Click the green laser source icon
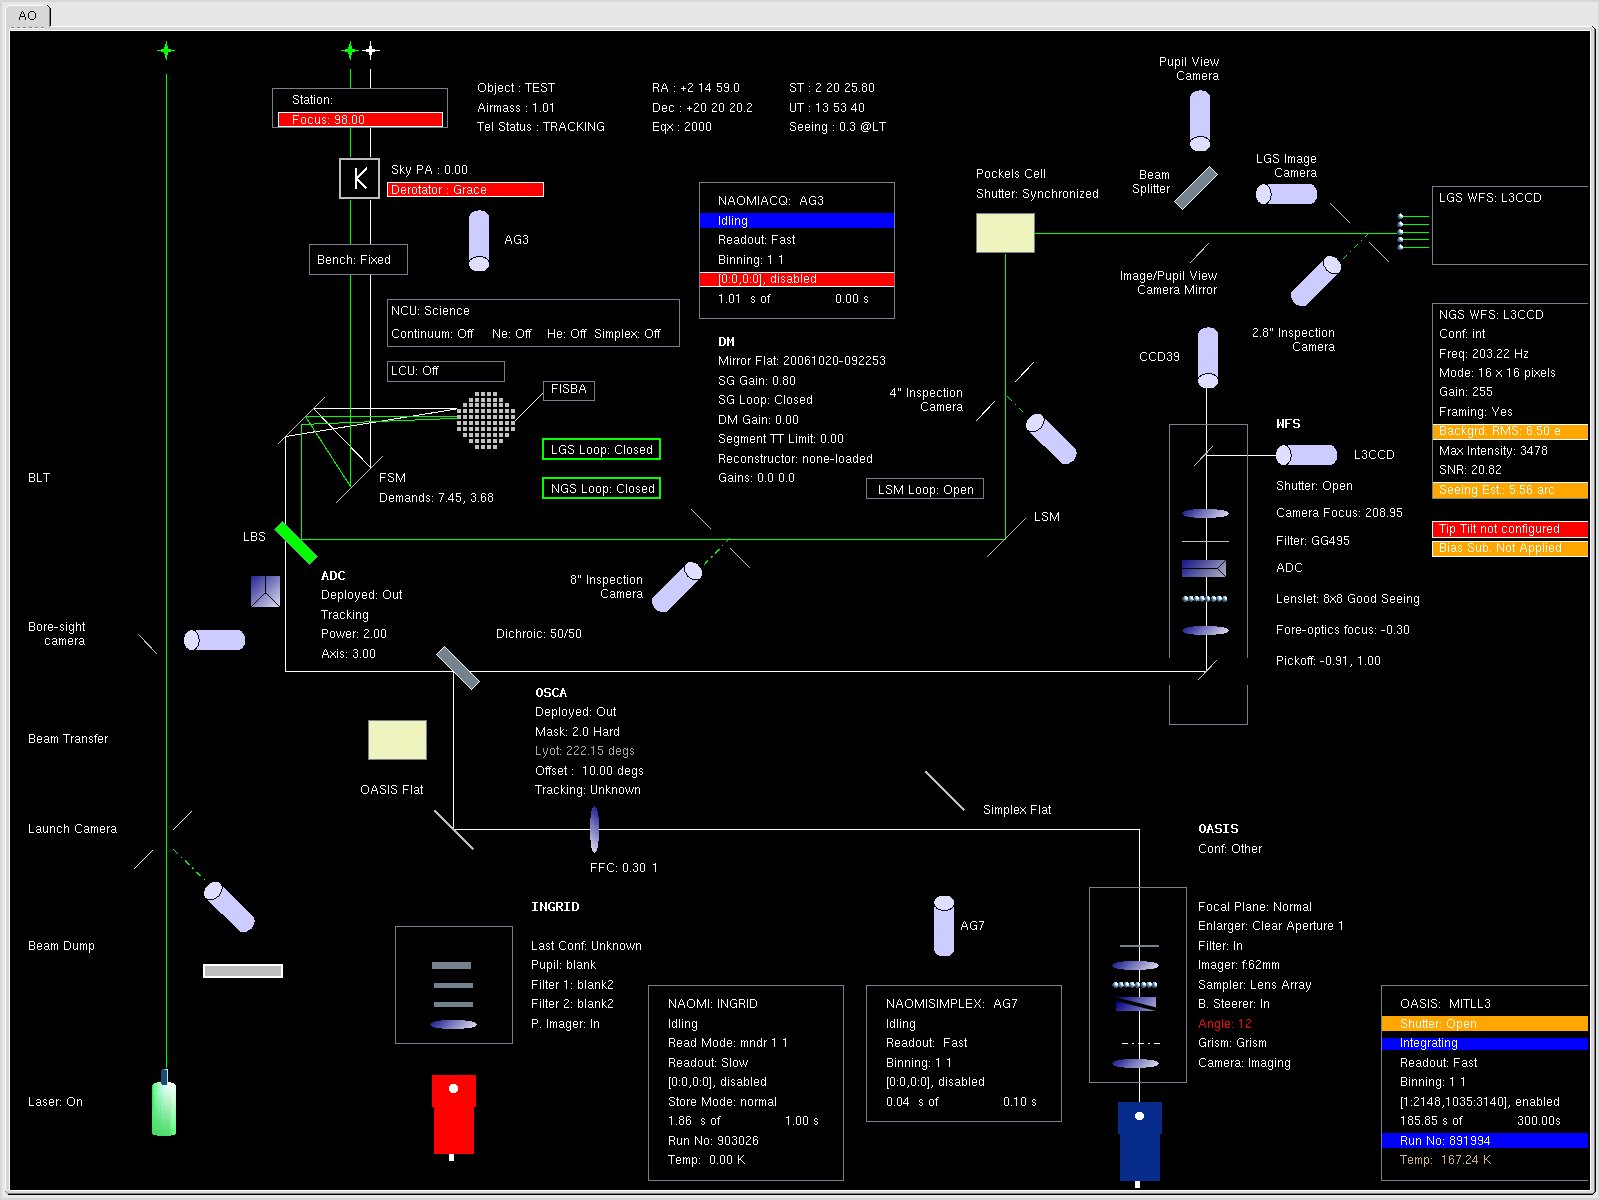The height and width of the screenshot is (1200, 1599). coord(164,1106)
